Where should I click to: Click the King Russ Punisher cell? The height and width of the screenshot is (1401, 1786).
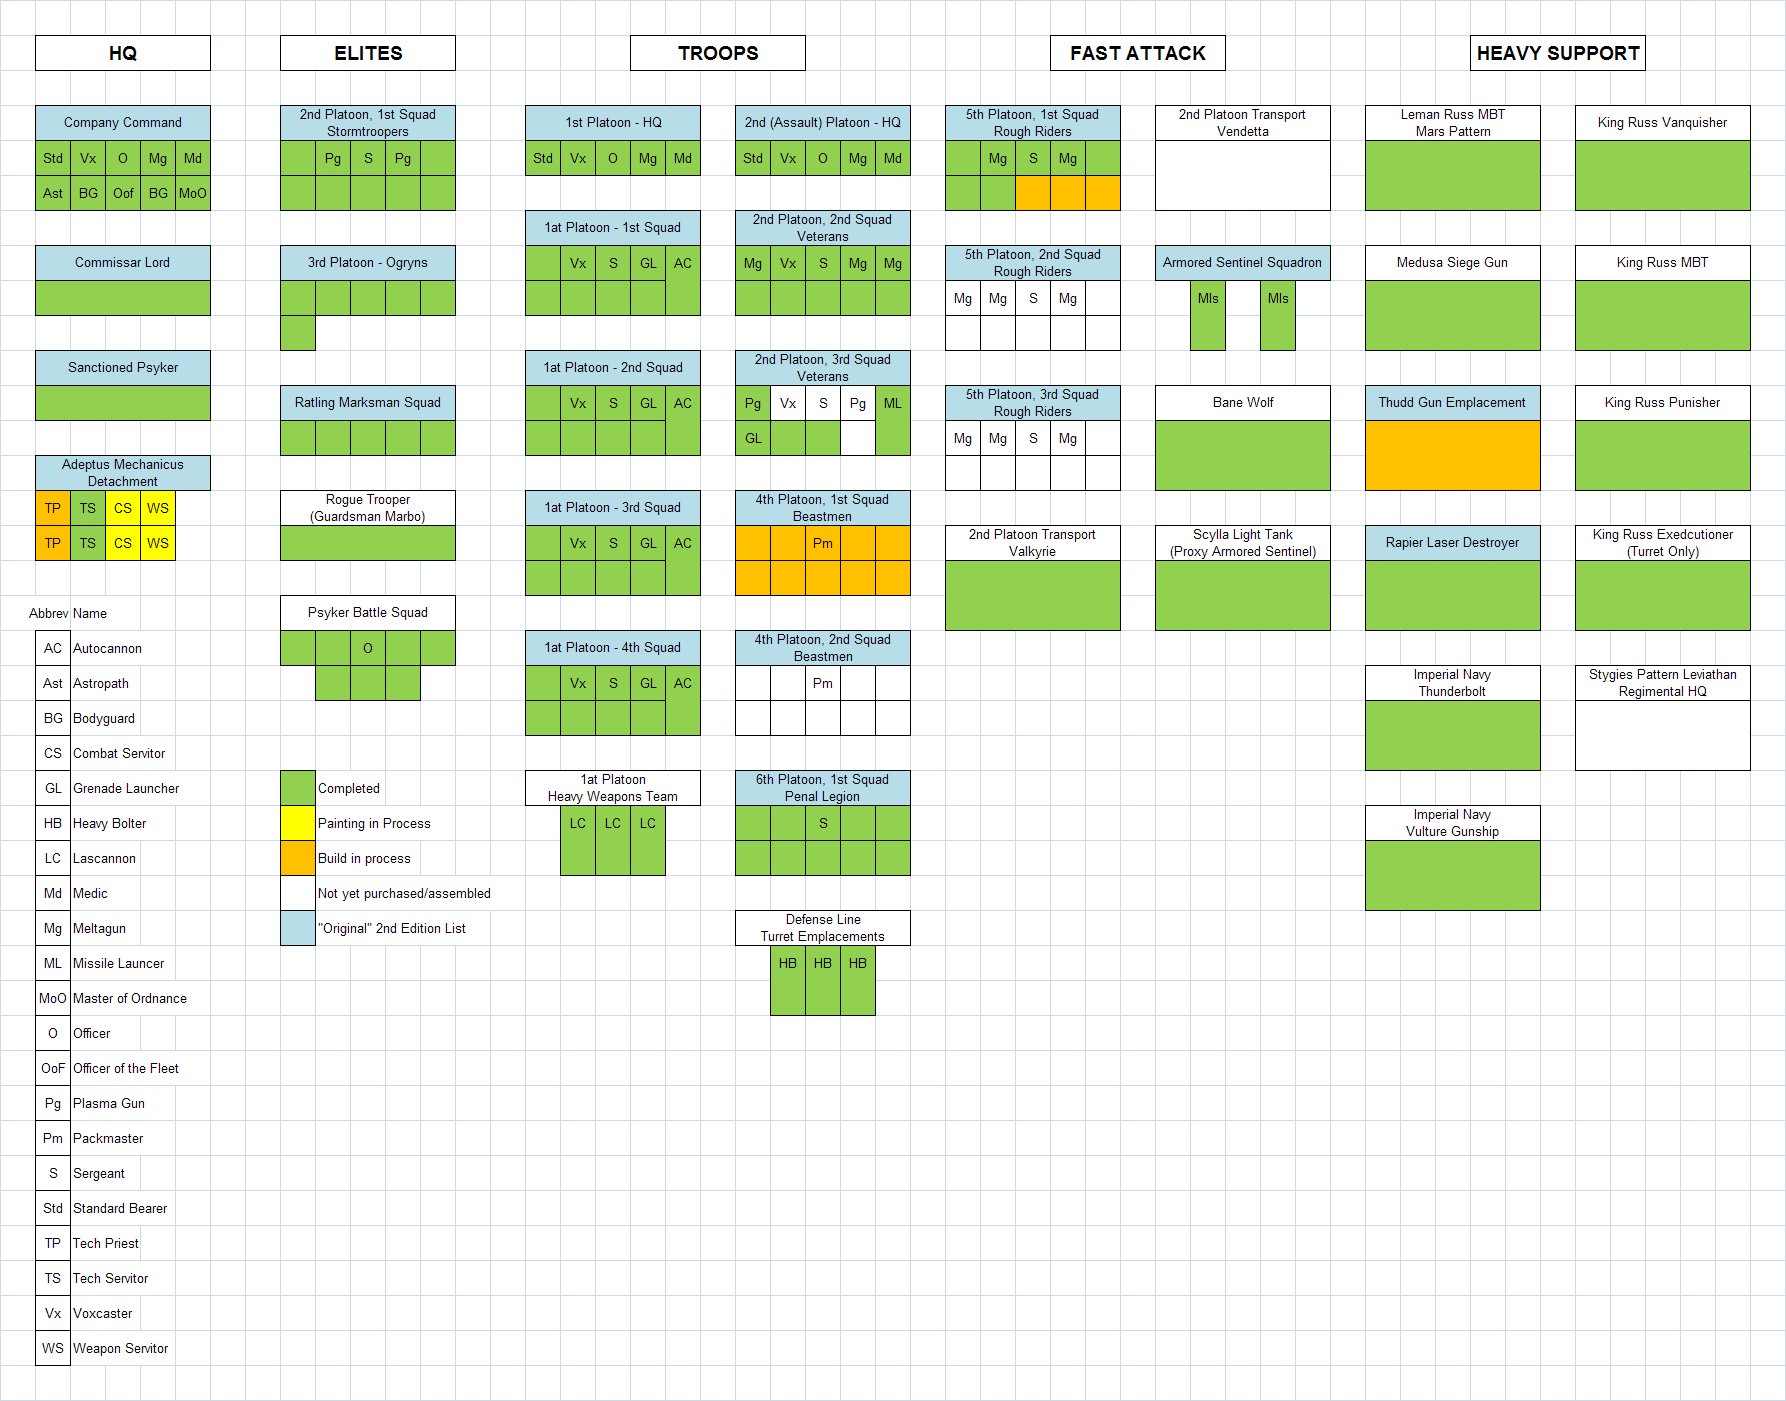[x=1663, y=403]
